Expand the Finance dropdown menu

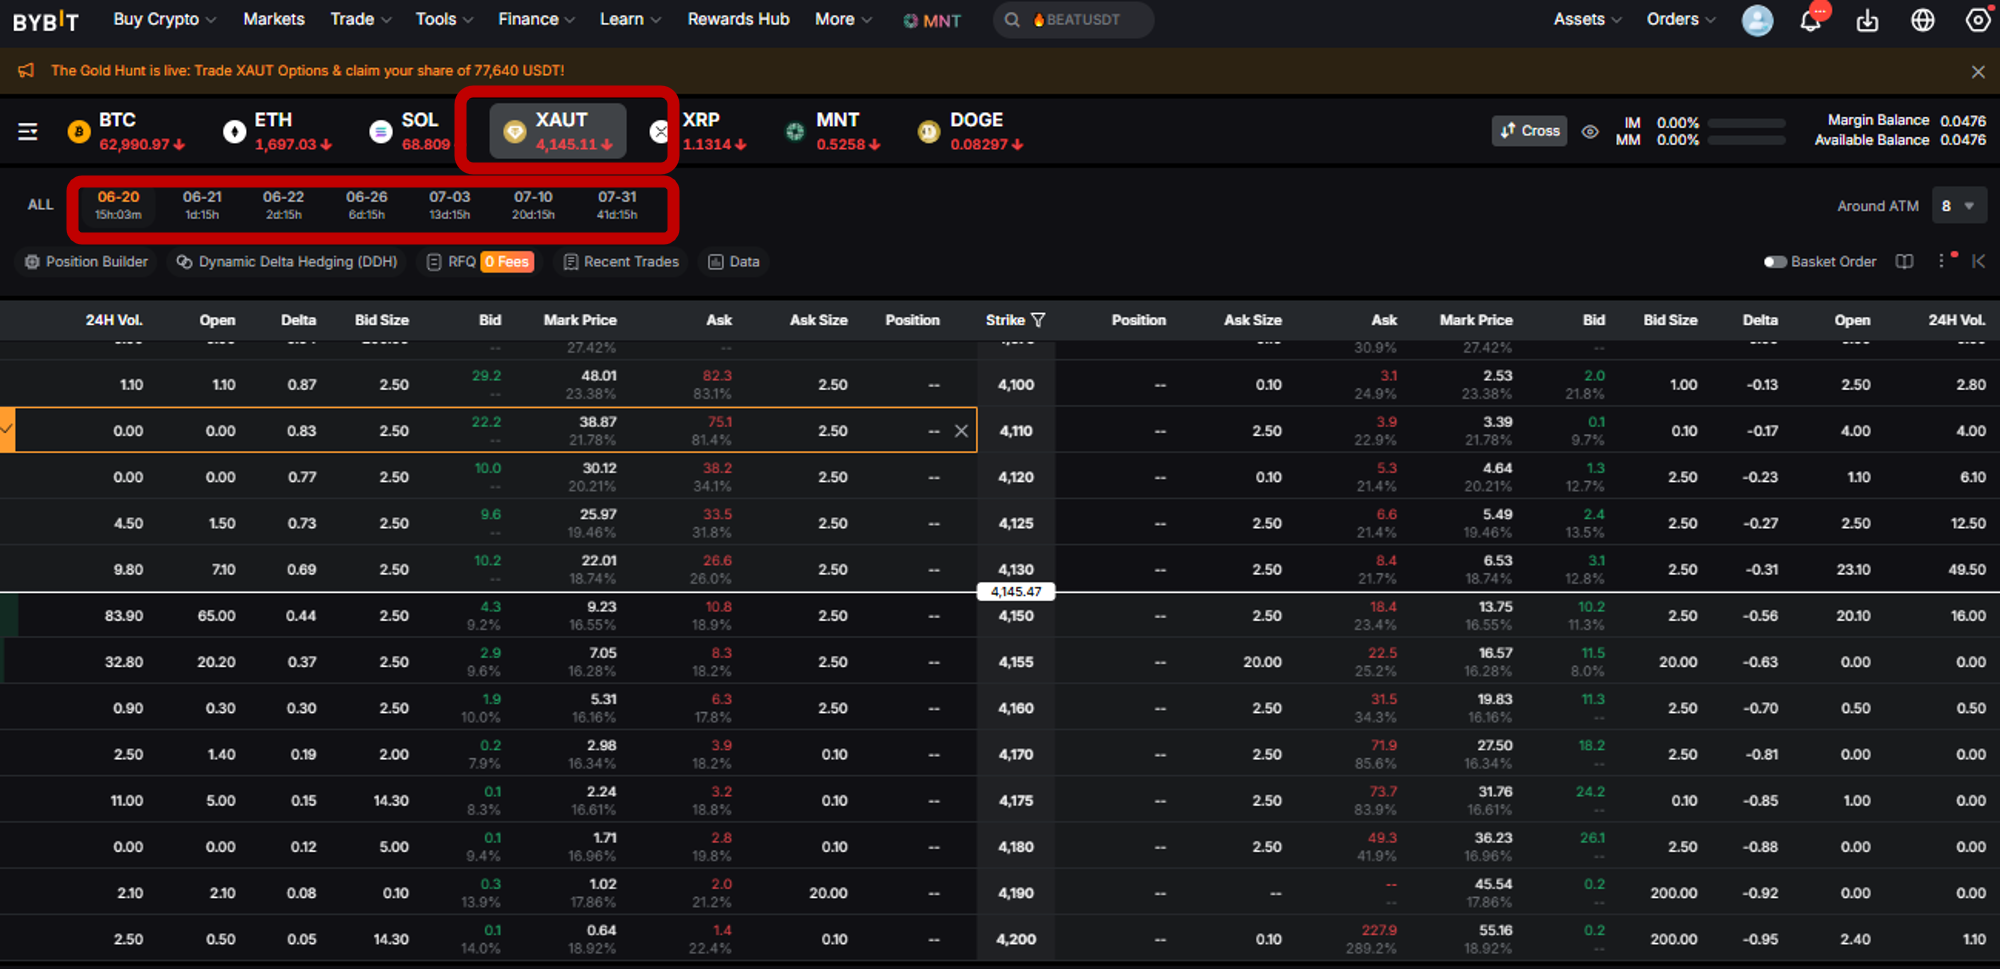tap(537, 19)
